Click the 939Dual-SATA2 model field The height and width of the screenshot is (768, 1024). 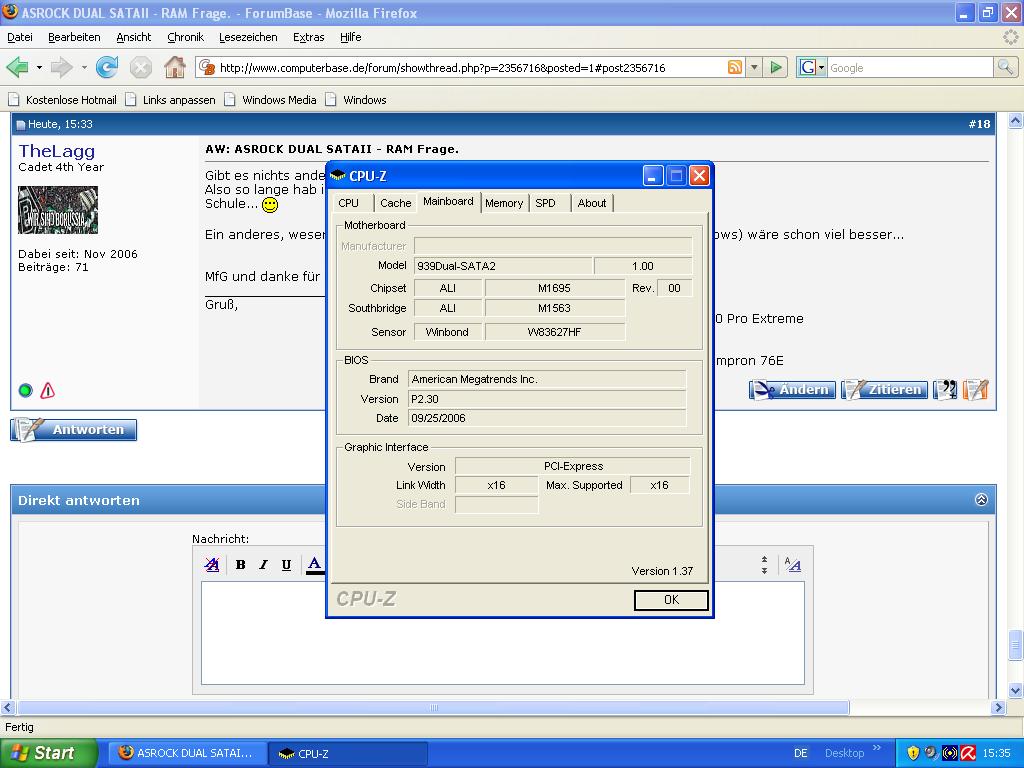point(503,266)
